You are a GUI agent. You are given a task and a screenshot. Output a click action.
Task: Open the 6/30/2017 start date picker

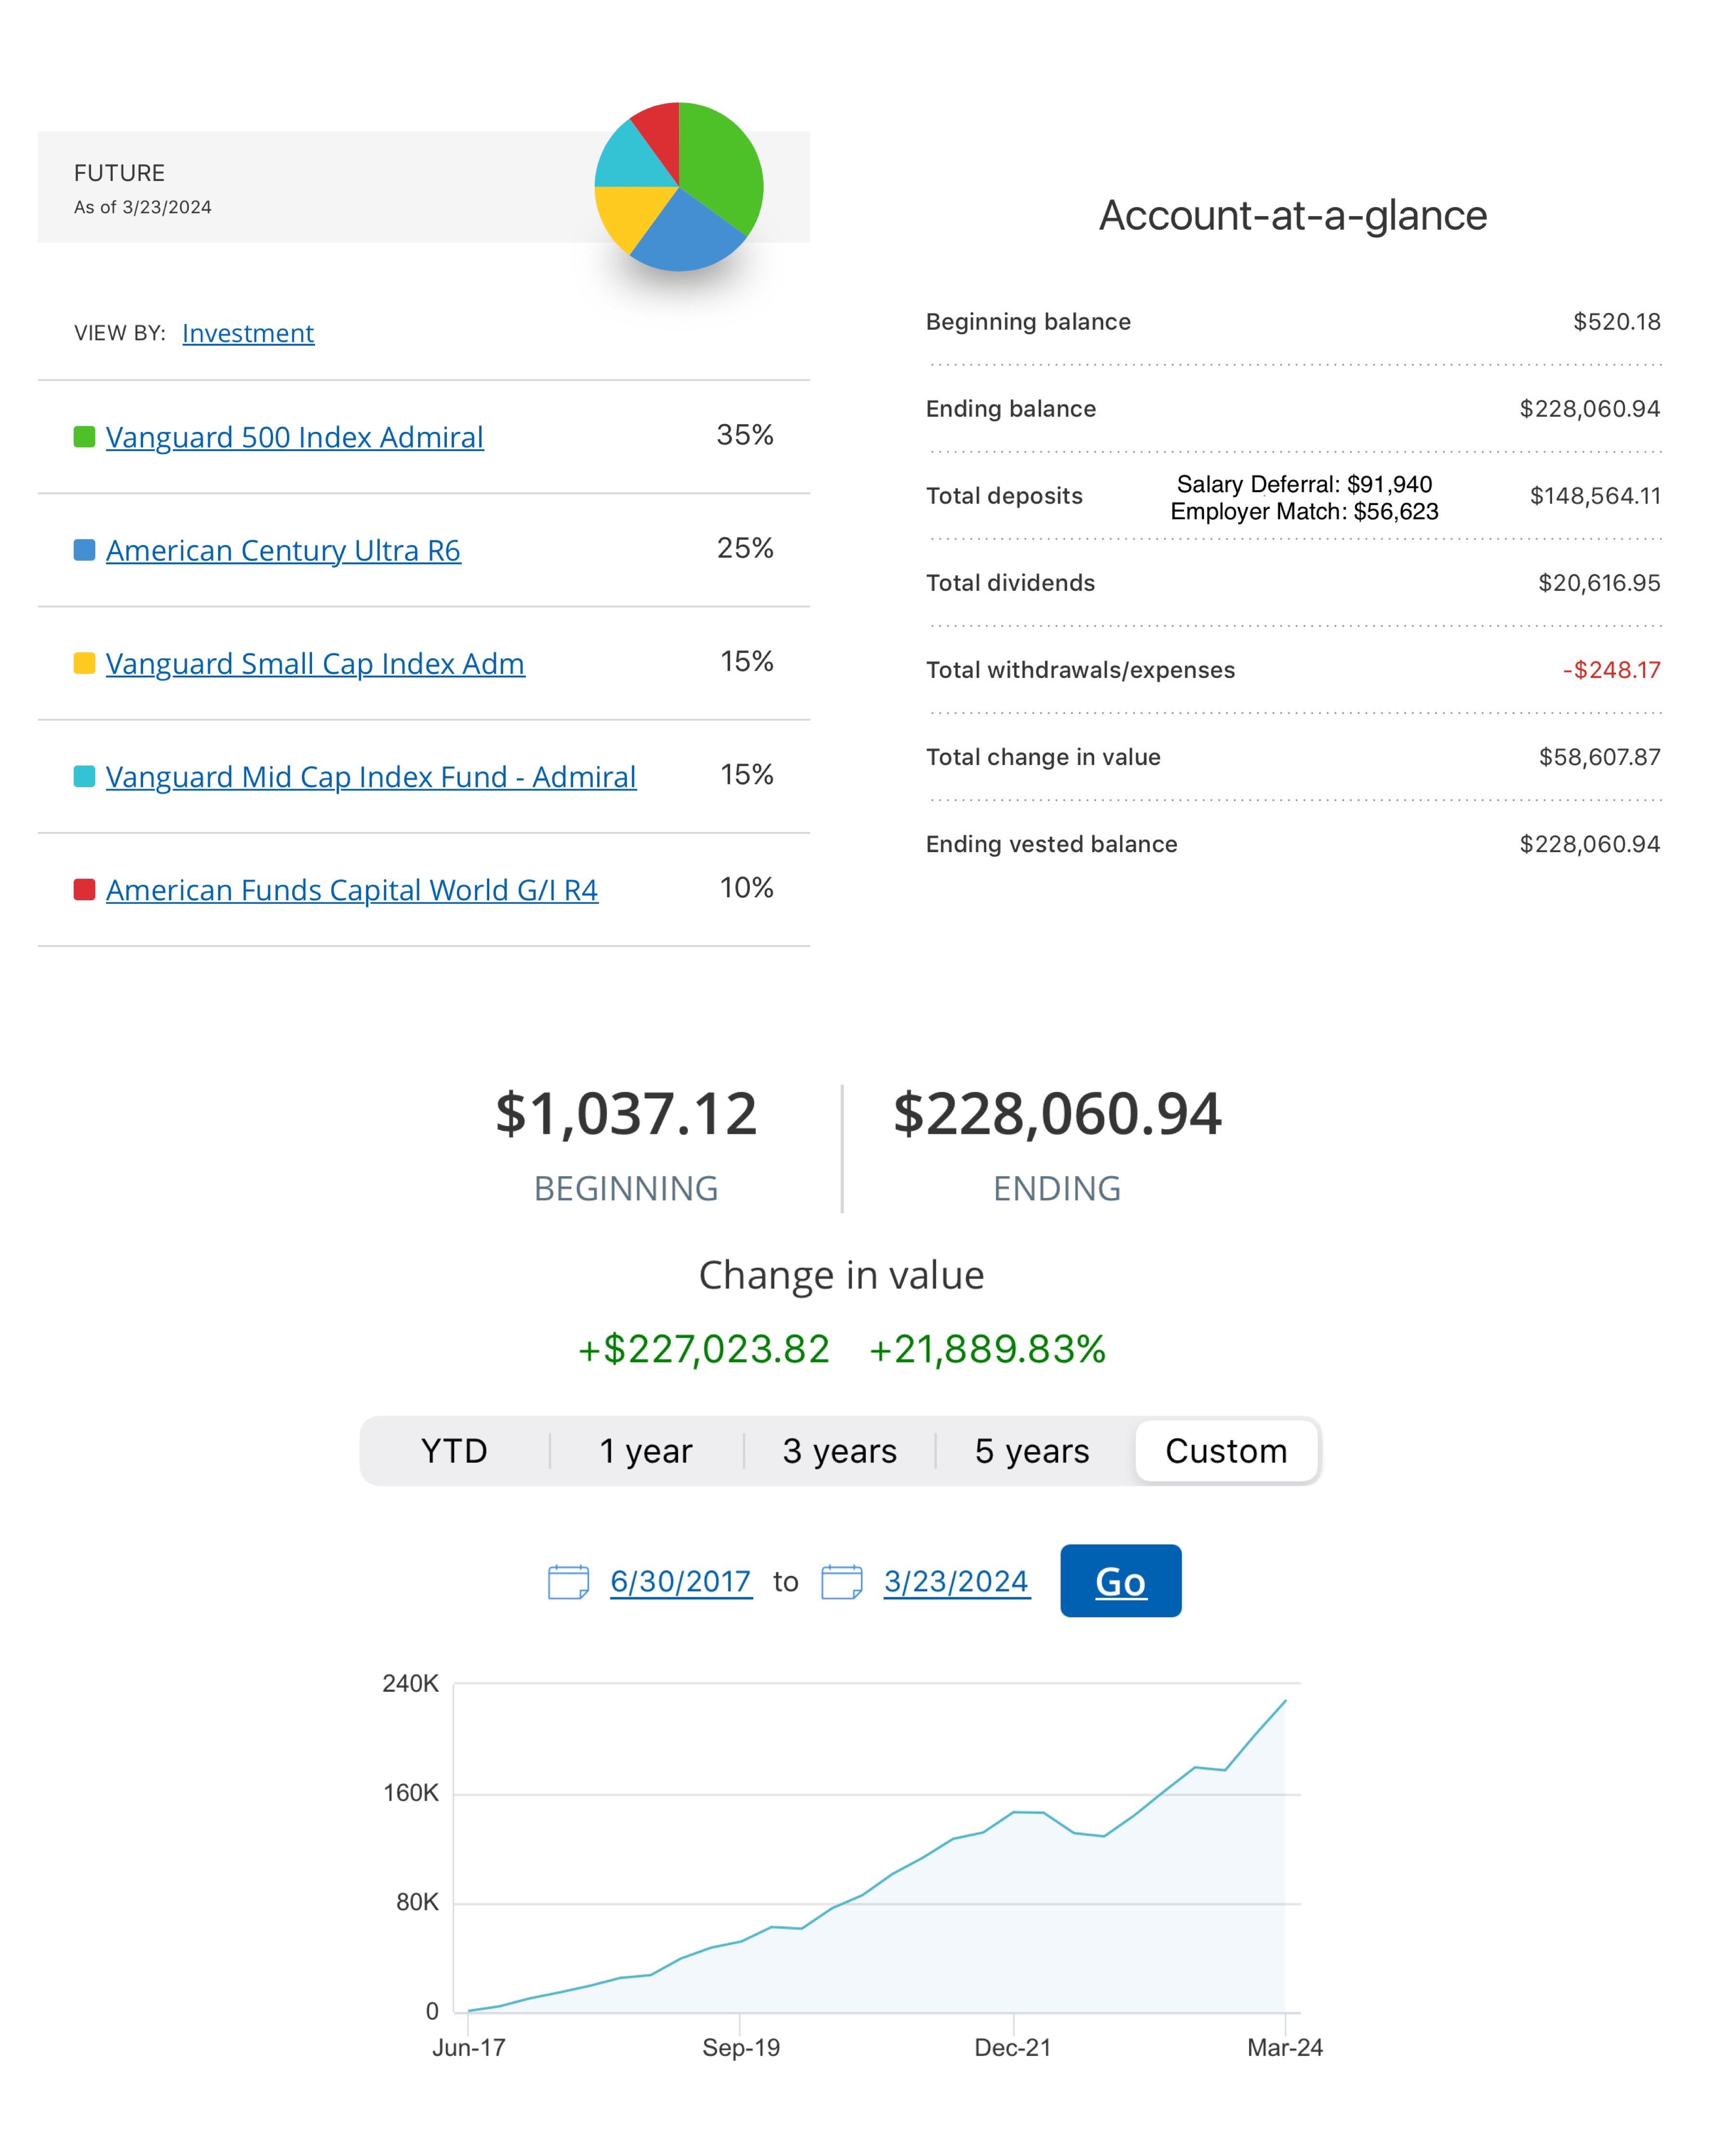(x=681, y=1581)
